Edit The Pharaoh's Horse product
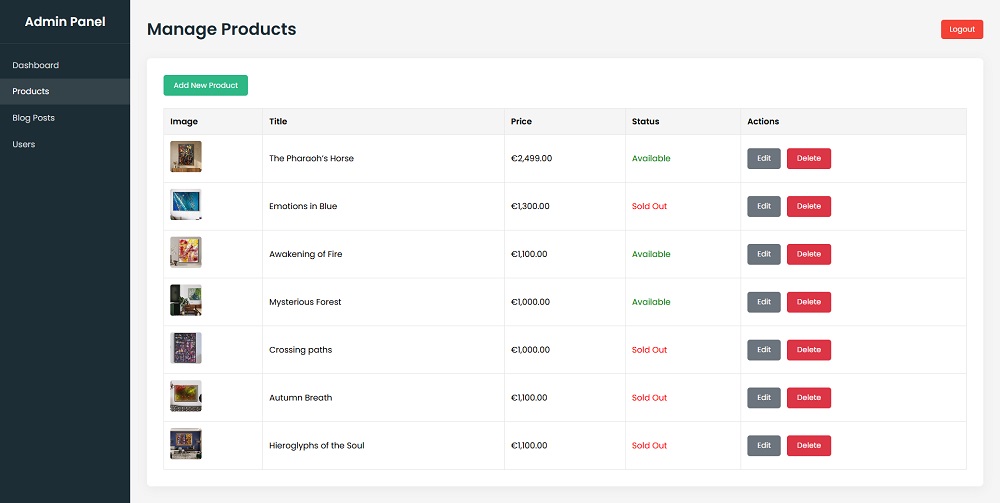The image size is (1000, 503). (x=763, y=158)
